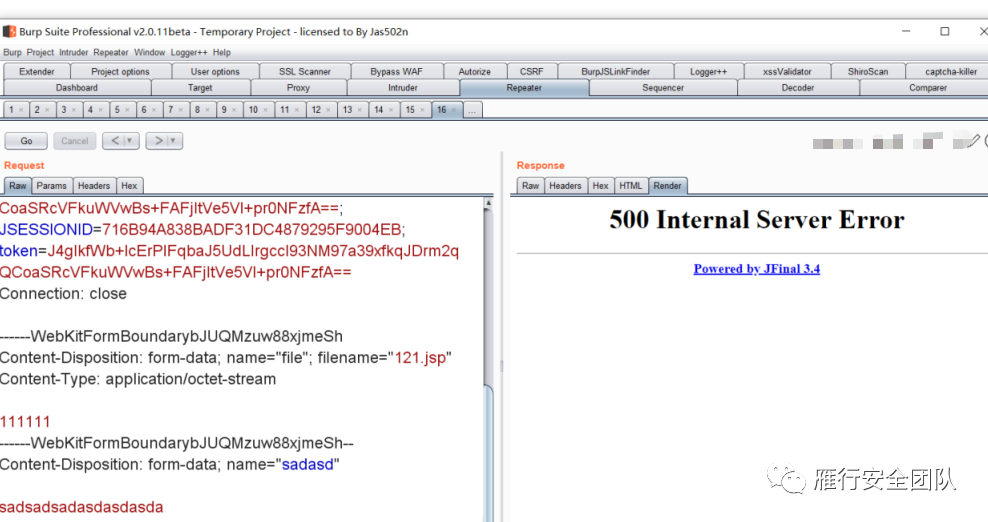
Task: Switch request view to Params tab
Action: pos(51,185)
